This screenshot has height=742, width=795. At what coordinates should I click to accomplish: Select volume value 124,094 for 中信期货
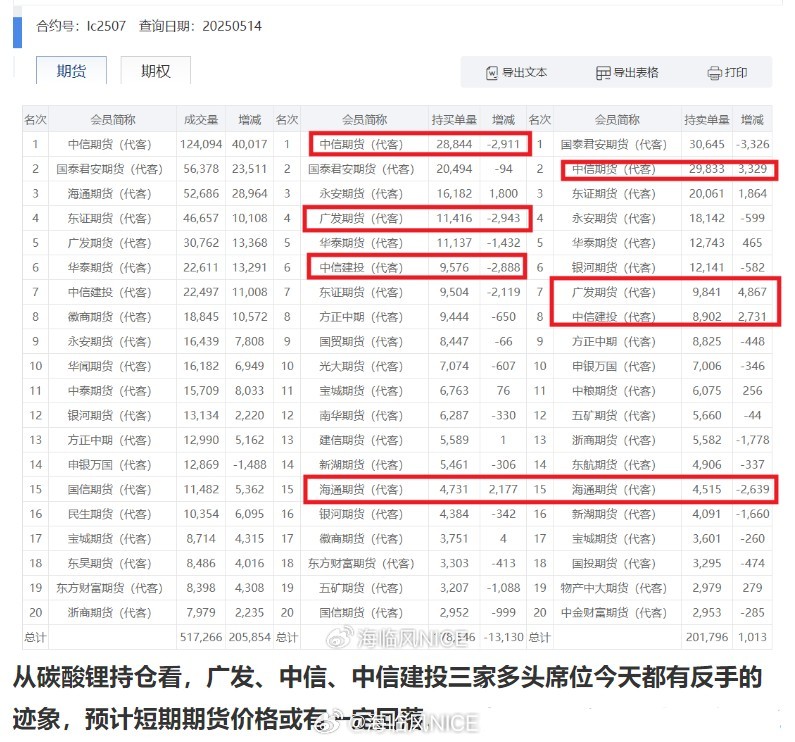coord(201,144)
